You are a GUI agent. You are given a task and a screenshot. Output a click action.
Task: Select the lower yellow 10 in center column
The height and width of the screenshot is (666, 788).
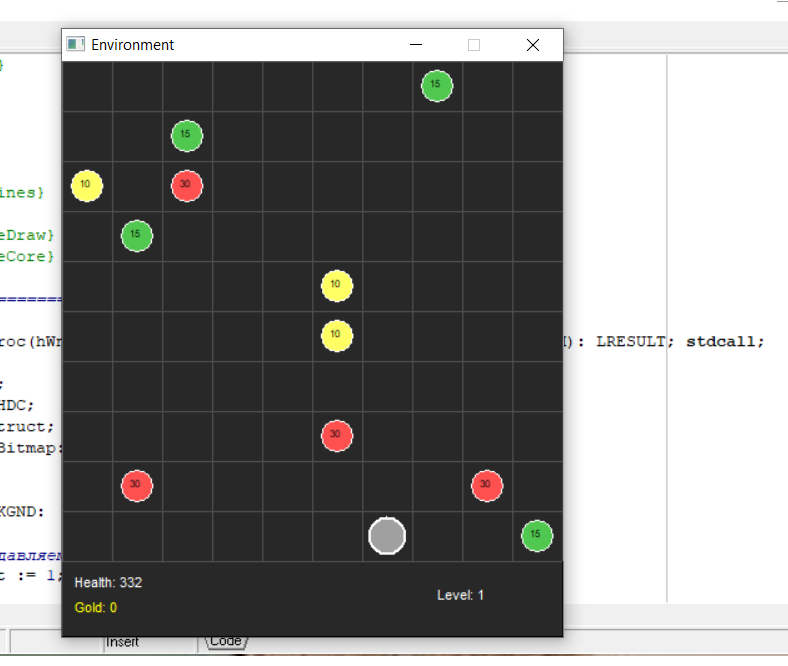[x=337, y=336]
